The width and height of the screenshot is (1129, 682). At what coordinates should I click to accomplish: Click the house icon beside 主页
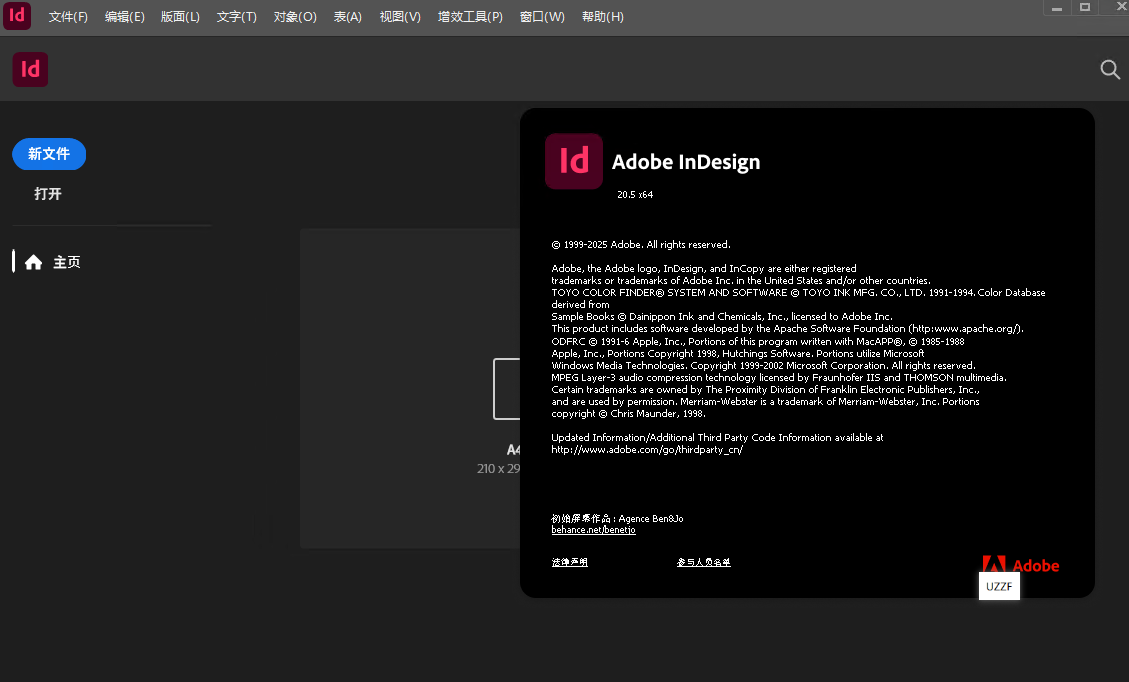click(33, 262)
